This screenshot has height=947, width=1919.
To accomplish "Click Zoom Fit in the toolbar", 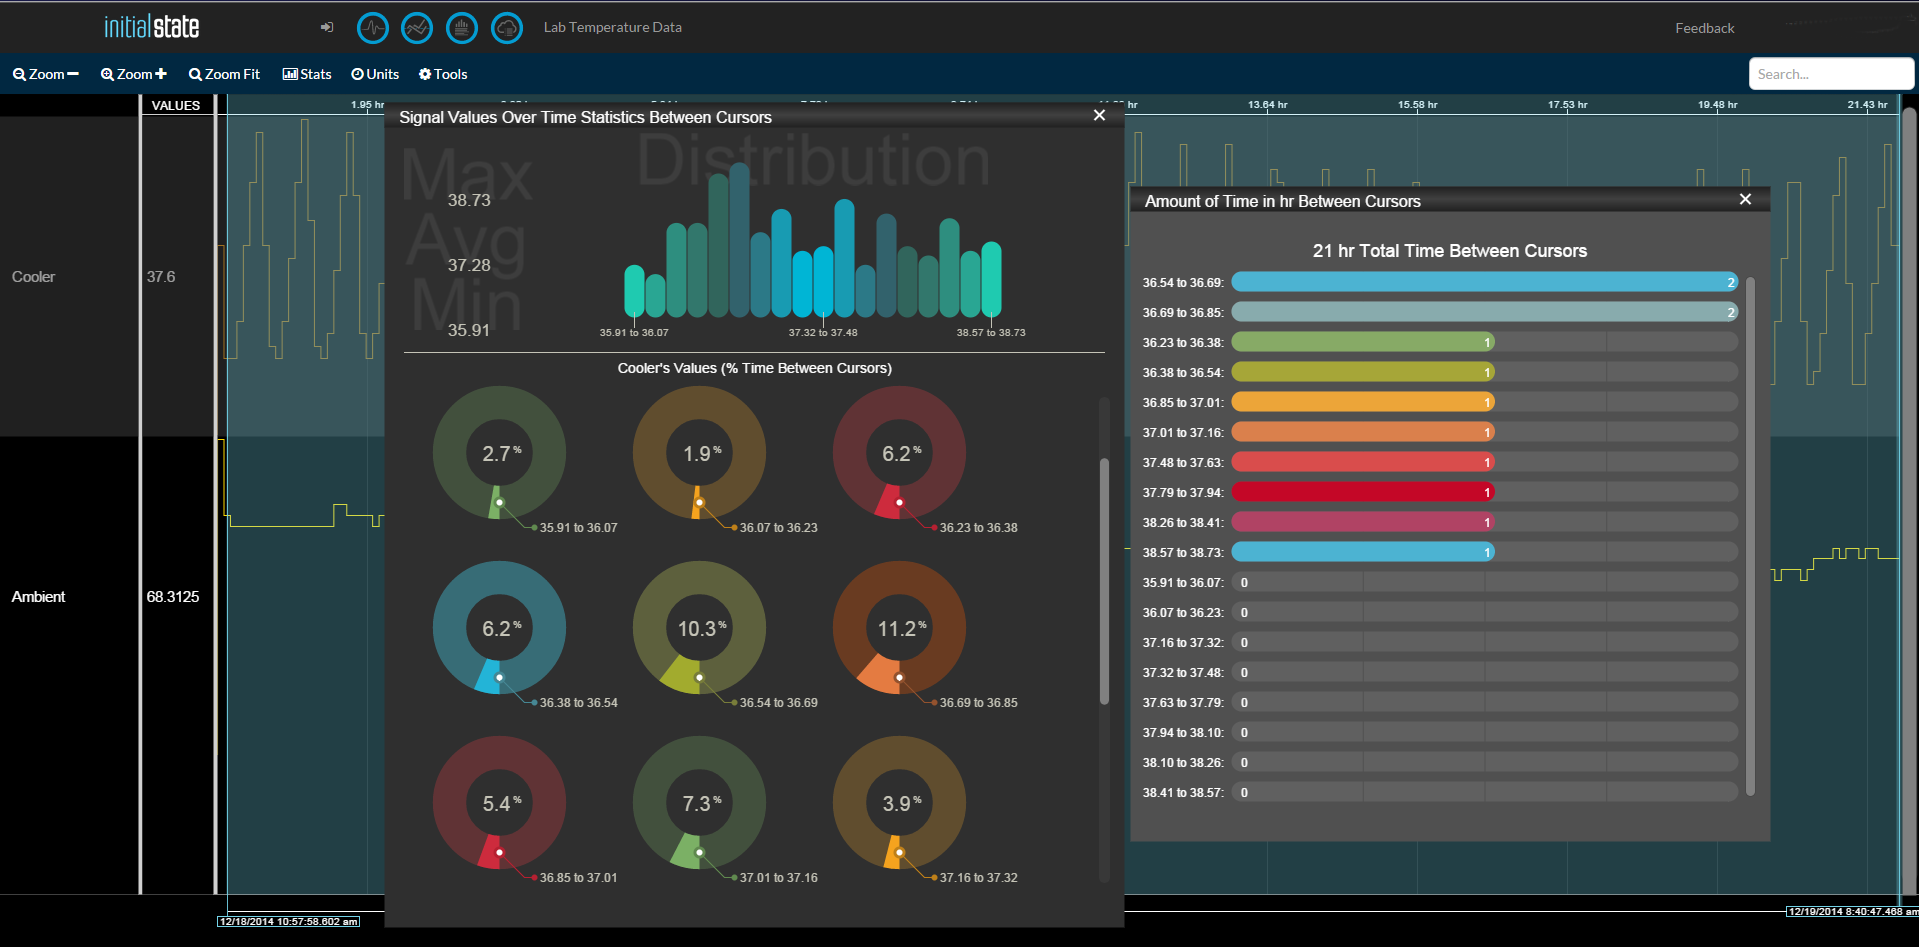I will pos(224,74).
